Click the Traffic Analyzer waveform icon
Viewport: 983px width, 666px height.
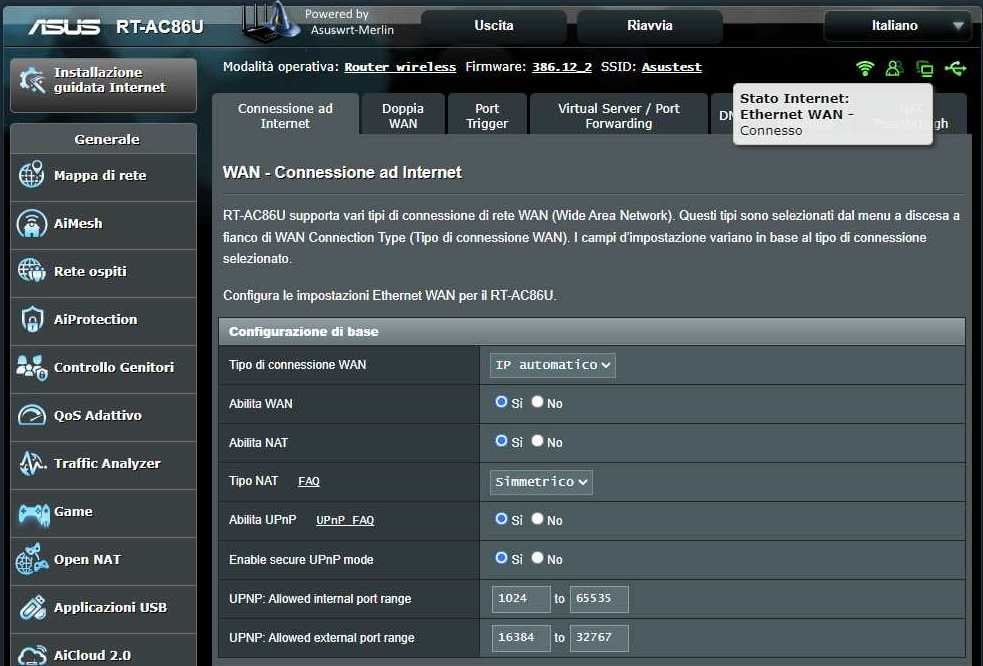pyautogui.click(x=32, y=463)
